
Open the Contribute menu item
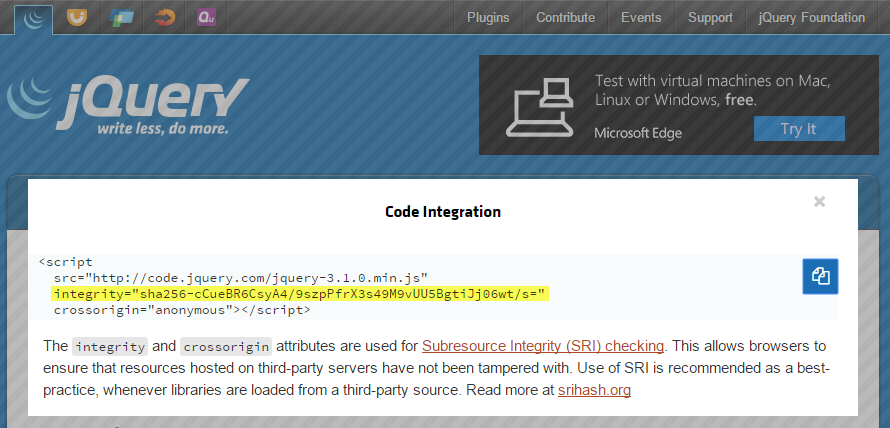pos(565,18)
